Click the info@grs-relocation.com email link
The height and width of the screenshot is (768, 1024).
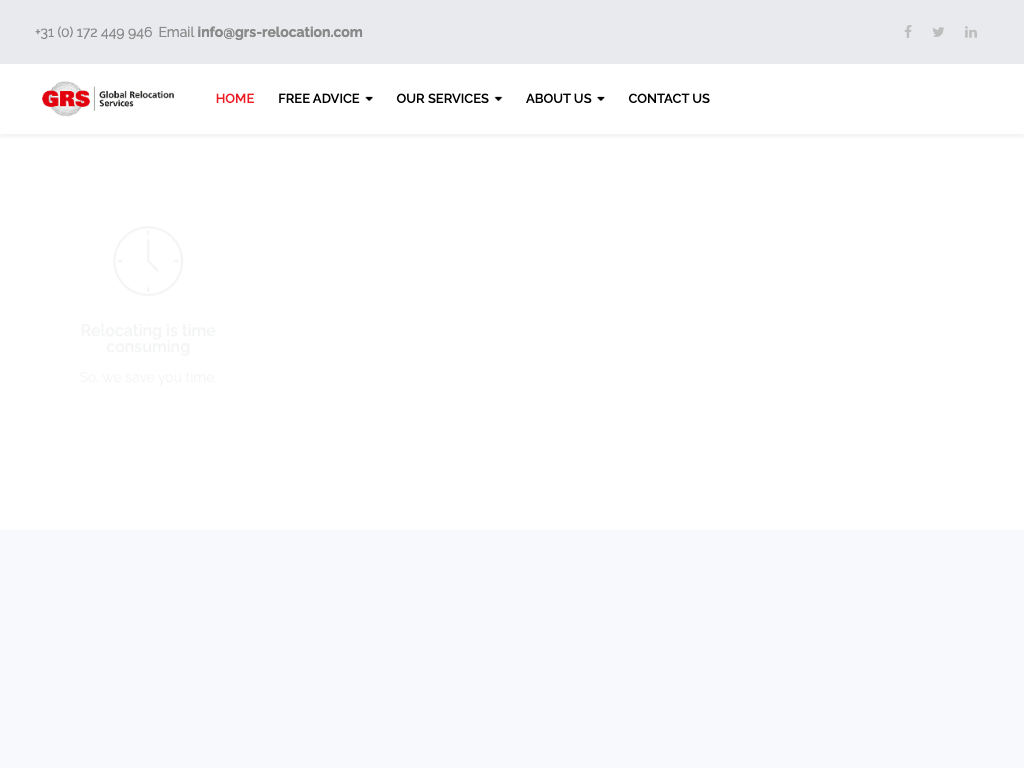[280, 32]
